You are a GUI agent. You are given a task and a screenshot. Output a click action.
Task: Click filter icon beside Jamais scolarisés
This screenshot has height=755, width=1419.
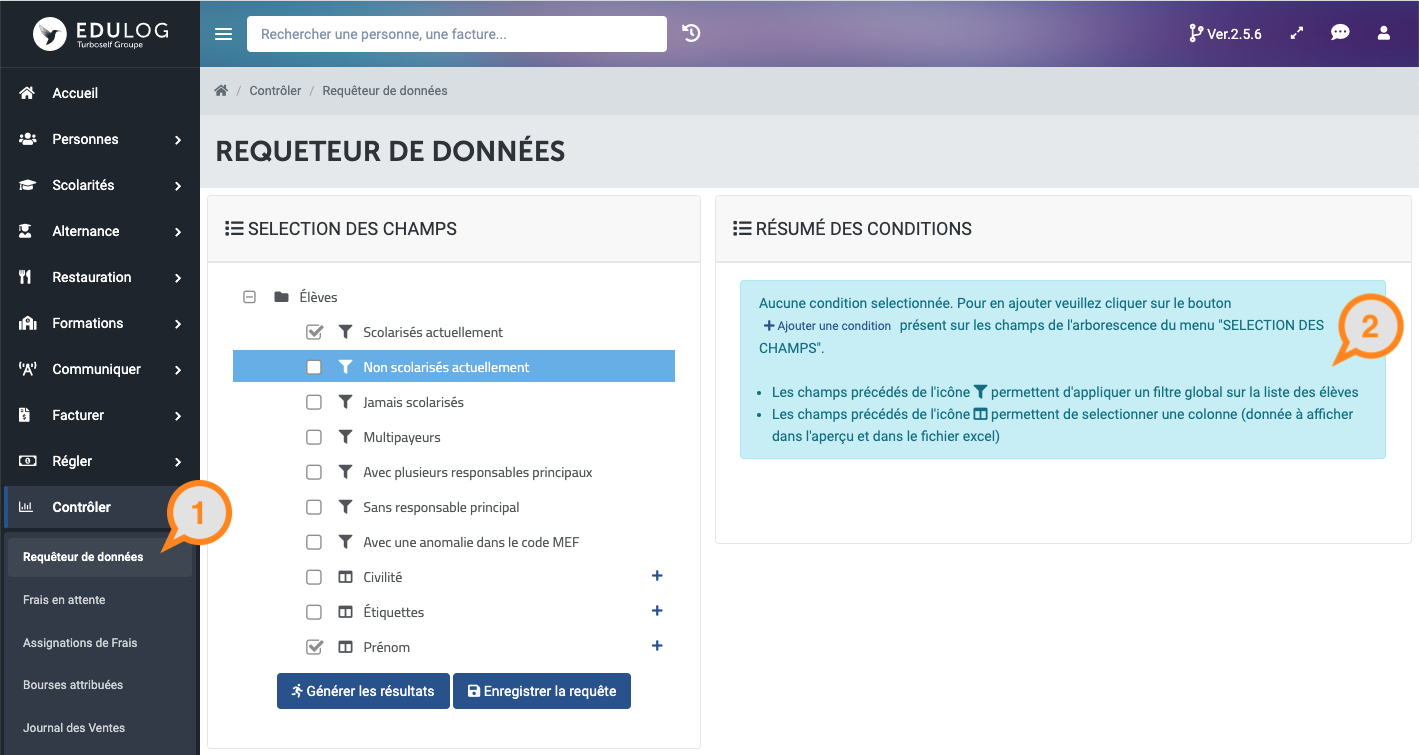coord(345,402)
